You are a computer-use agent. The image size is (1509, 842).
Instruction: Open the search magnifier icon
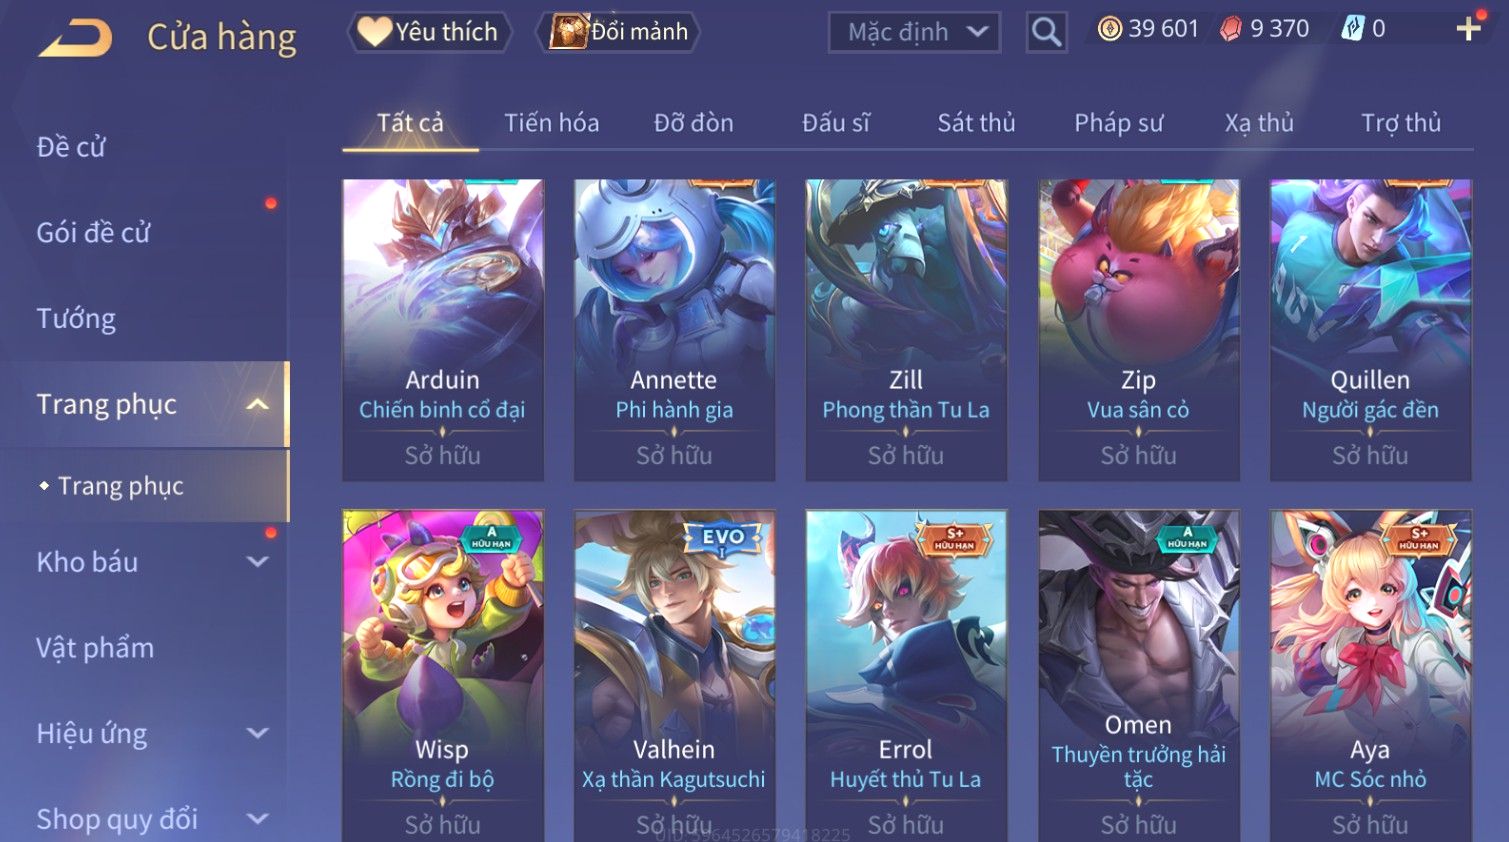tap(1046, 32)
